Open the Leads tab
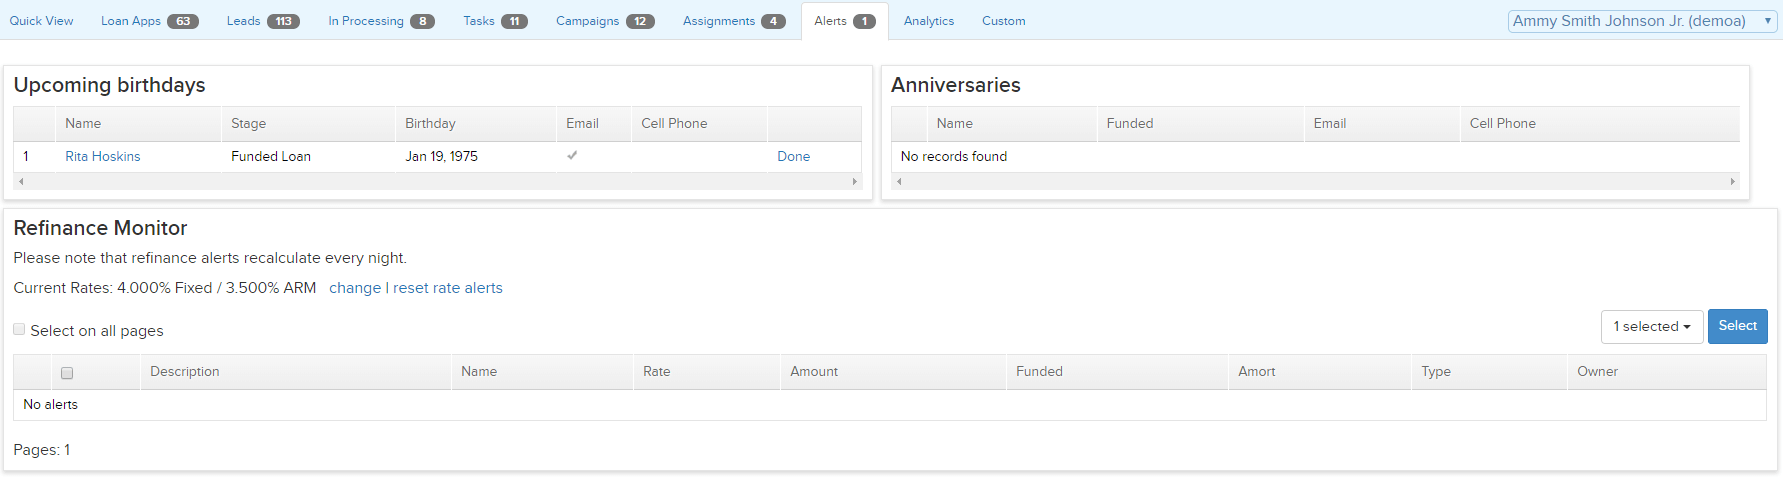Screen dimensions: 1783x477 [262, 21]
